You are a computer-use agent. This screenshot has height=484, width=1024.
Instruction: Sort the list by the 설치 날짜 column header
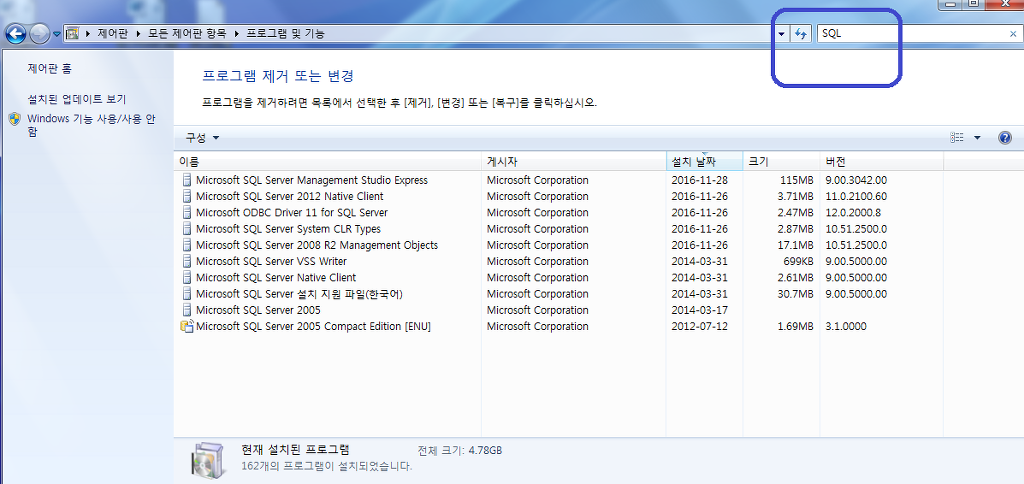click(x=693, y=161)
